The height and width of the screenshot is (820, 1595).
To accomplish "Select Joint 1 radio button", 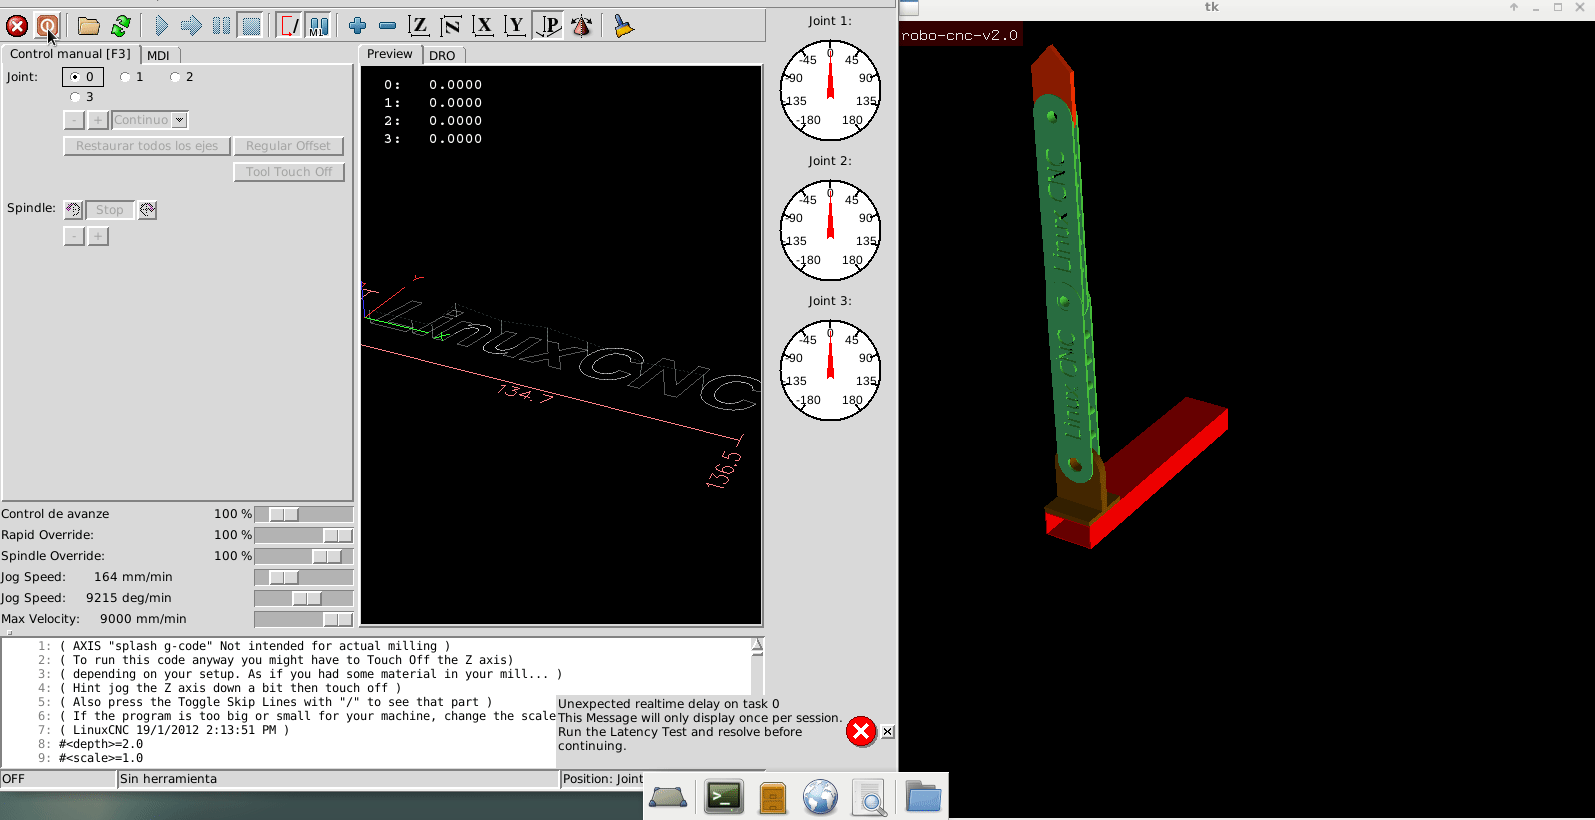I will [x=132, y=77].
